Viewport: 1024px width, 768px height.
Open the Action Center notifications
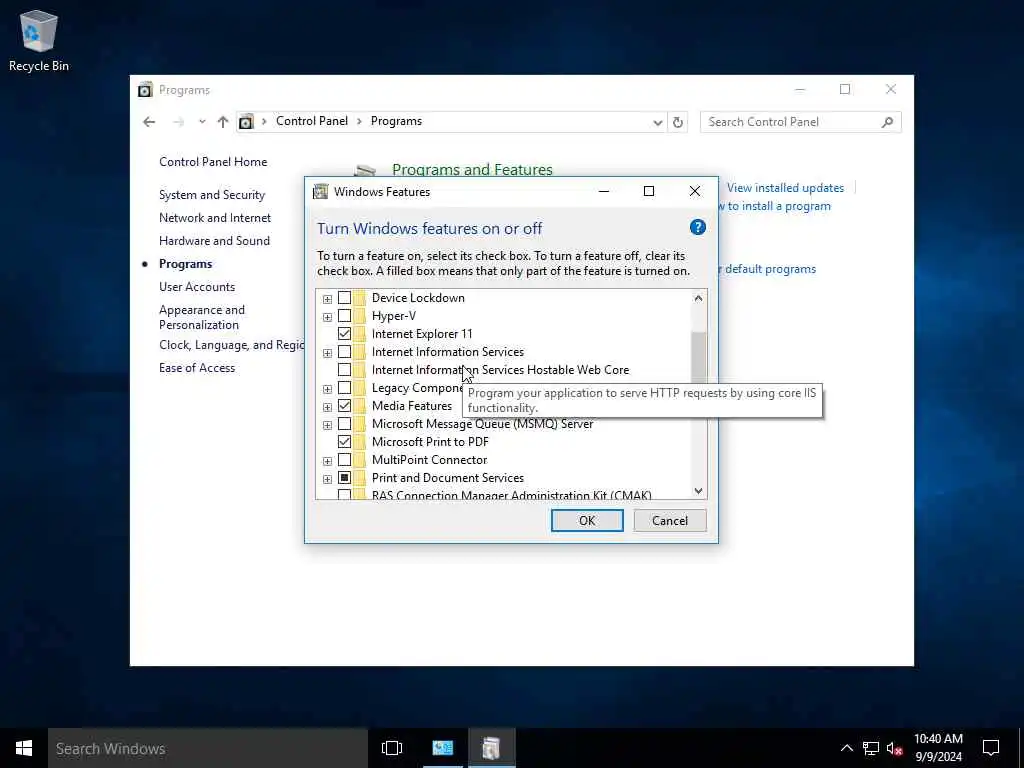pos(991,748)
